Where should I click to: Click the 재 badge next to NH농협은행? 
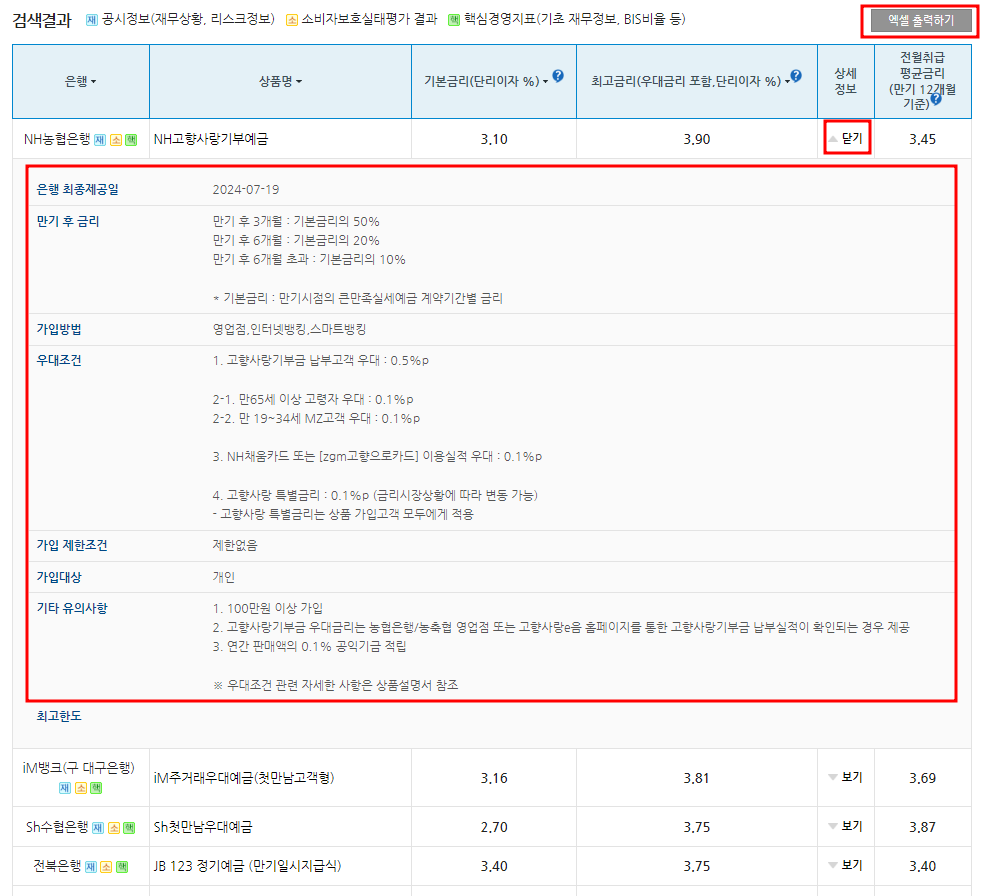pos(100,138)
